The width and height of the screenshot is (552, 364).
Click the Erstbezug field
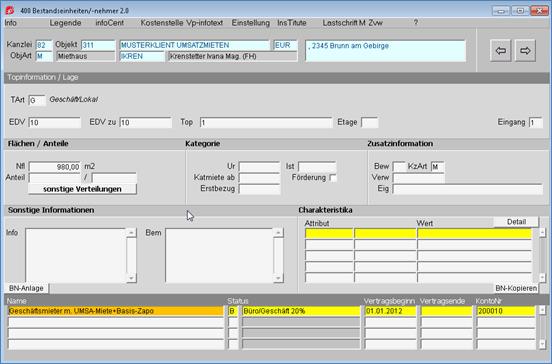click(x=259, y=189)
